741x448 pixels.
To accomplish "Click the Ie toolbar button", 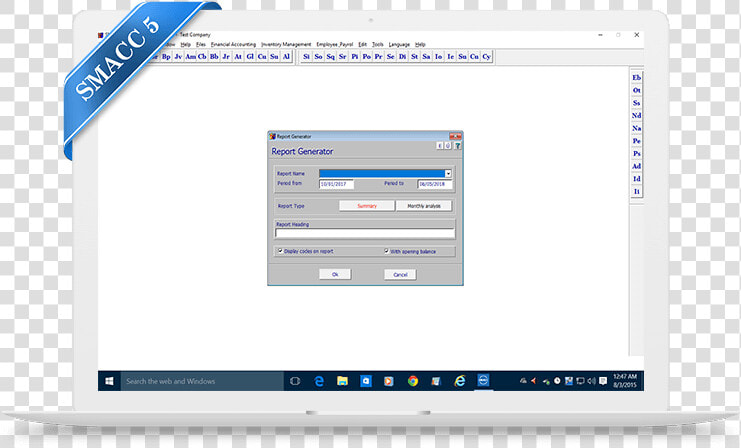I will (x=450, y=57).
